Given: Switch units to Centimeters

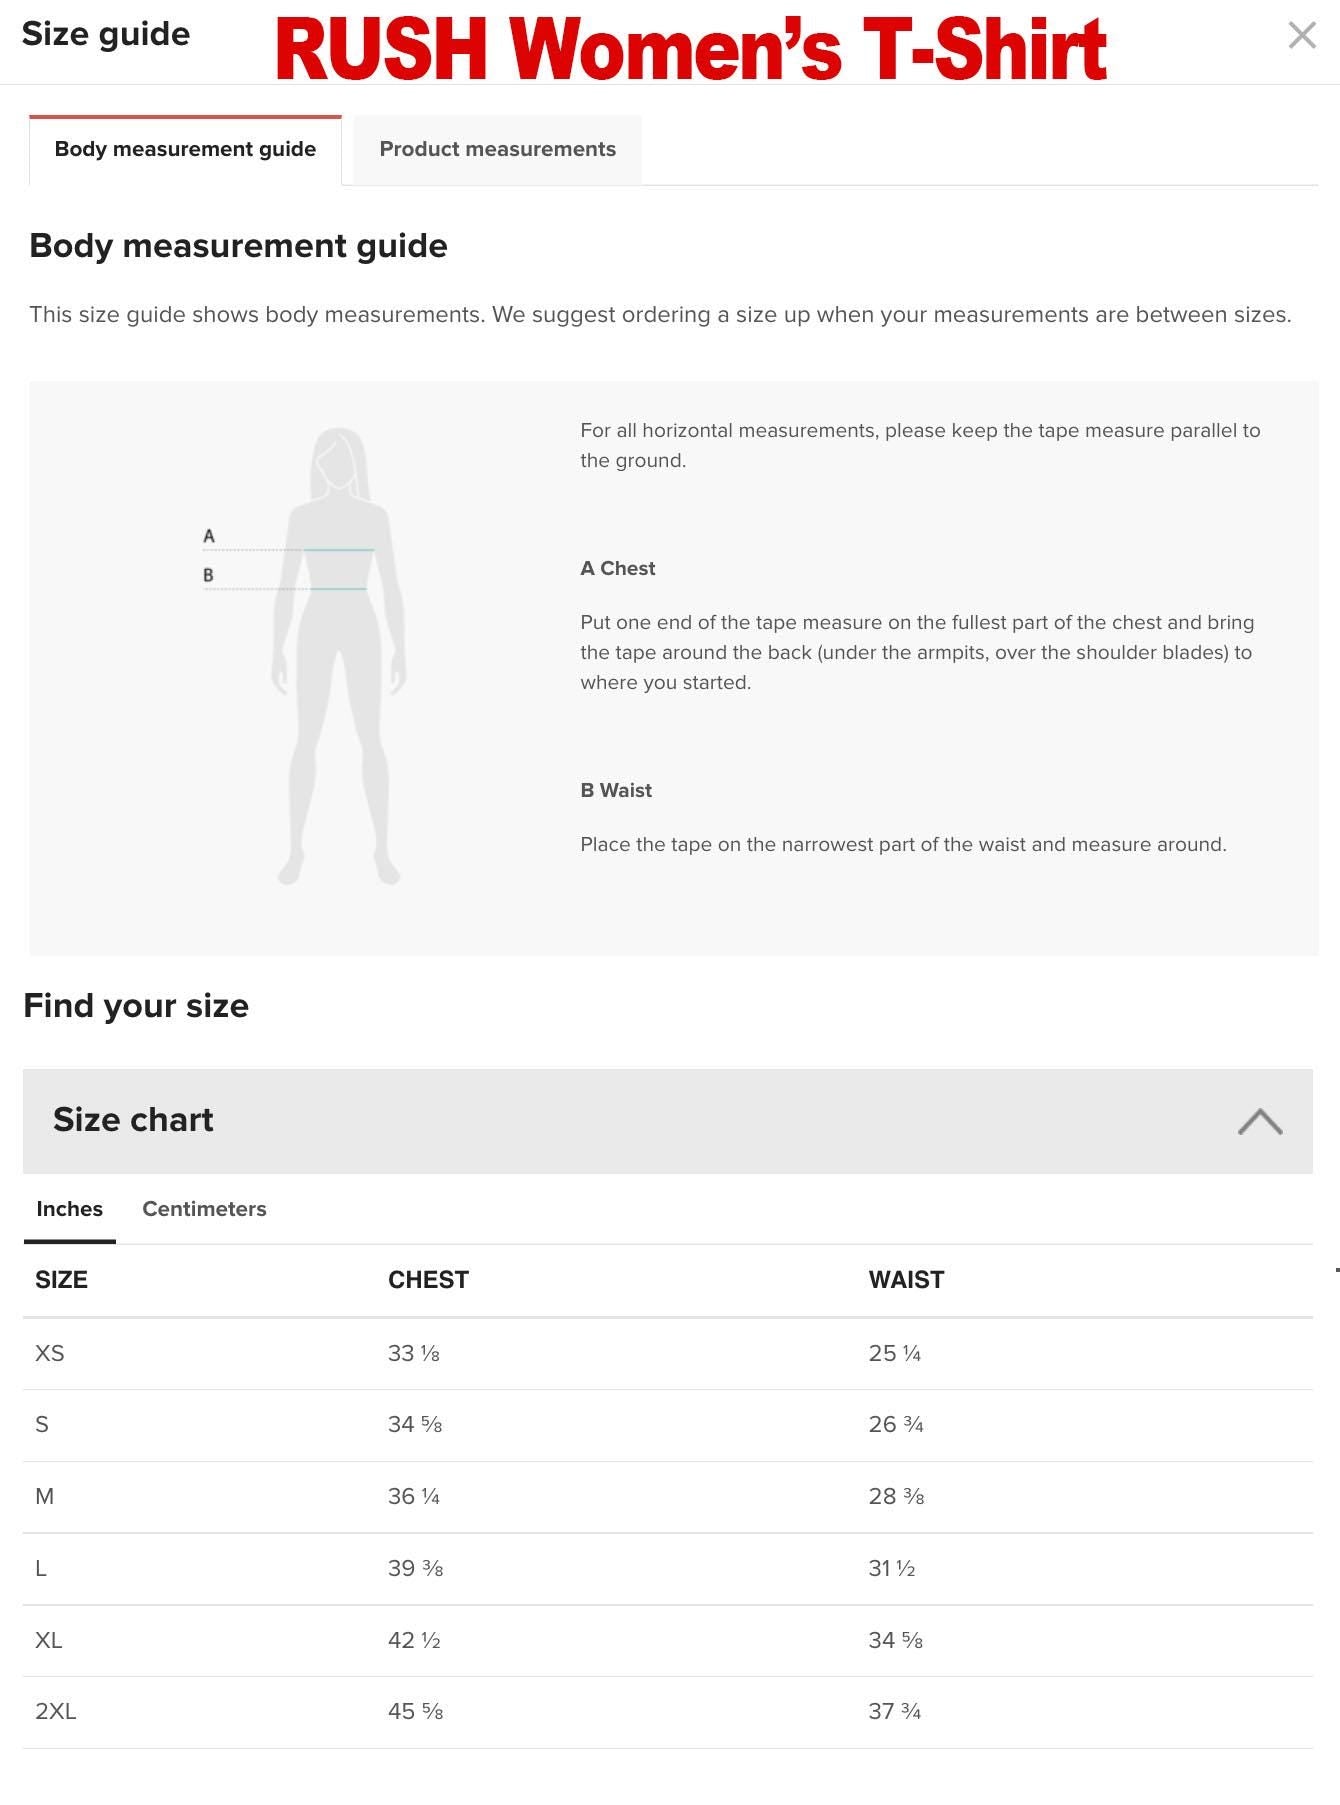Looking at the screenshot, I should (x=203, y=1208).
